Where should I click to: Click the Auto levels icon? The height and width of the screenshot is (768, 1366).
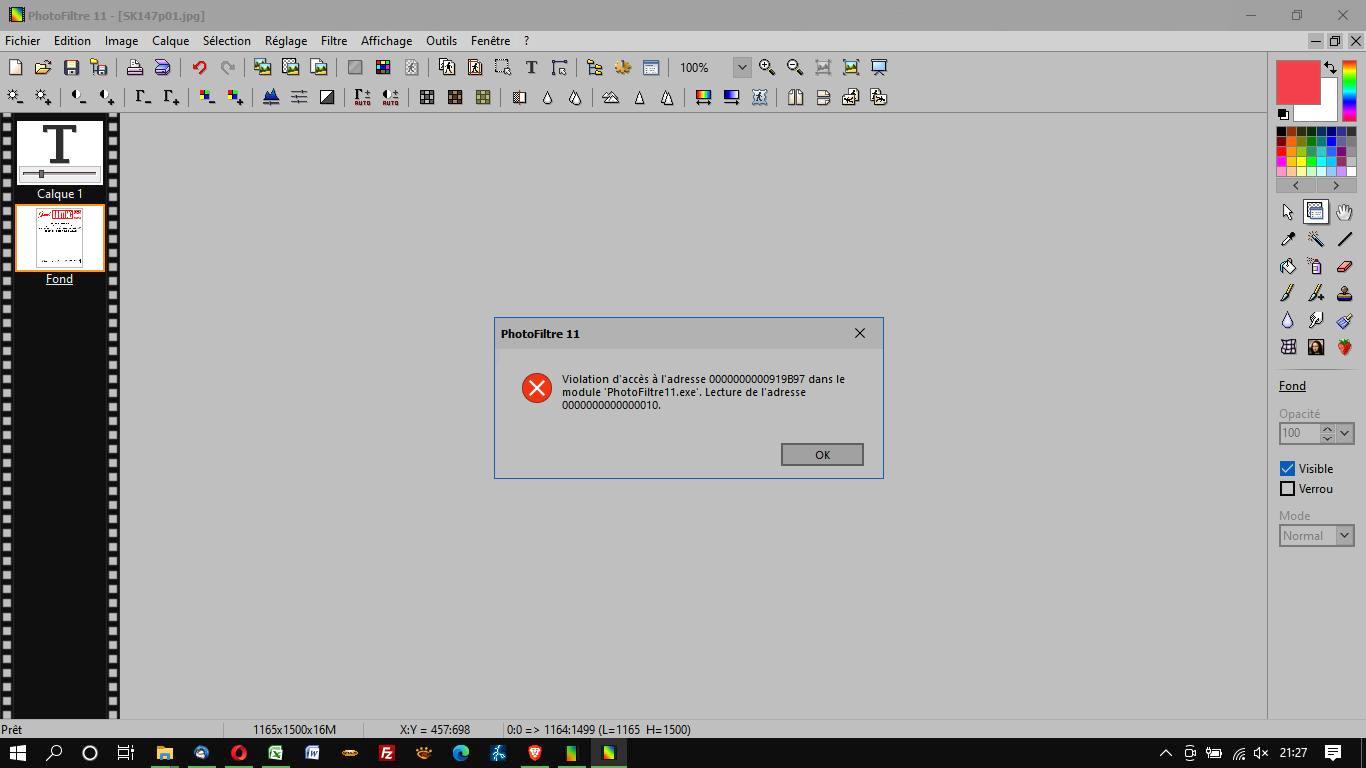point(362,97)
